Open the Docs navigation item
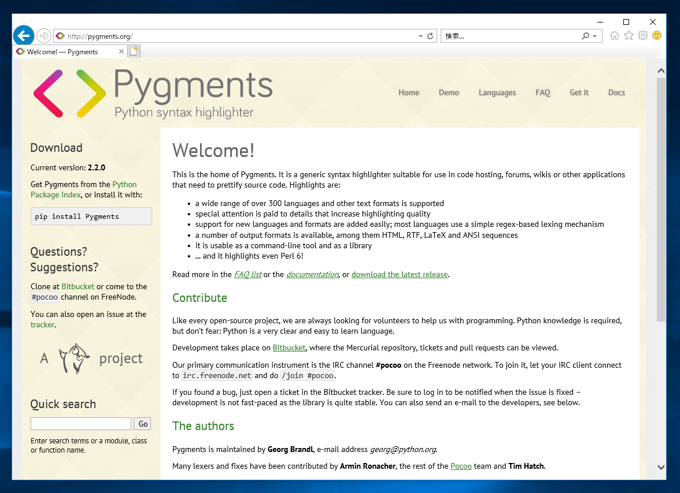The image size is (680, 493). pos(616,92)
